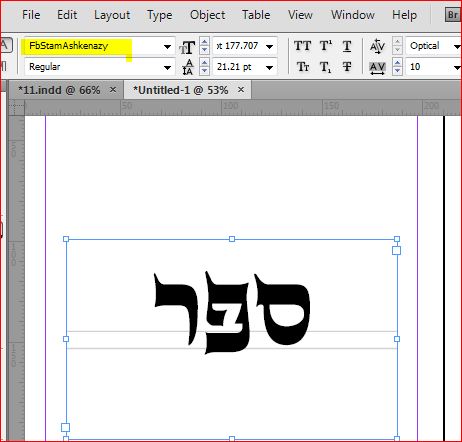Expand the FbStamAshkenazy font family dropdown
Image resolution: width=462 pixels, height=442 pixels.
167,47
